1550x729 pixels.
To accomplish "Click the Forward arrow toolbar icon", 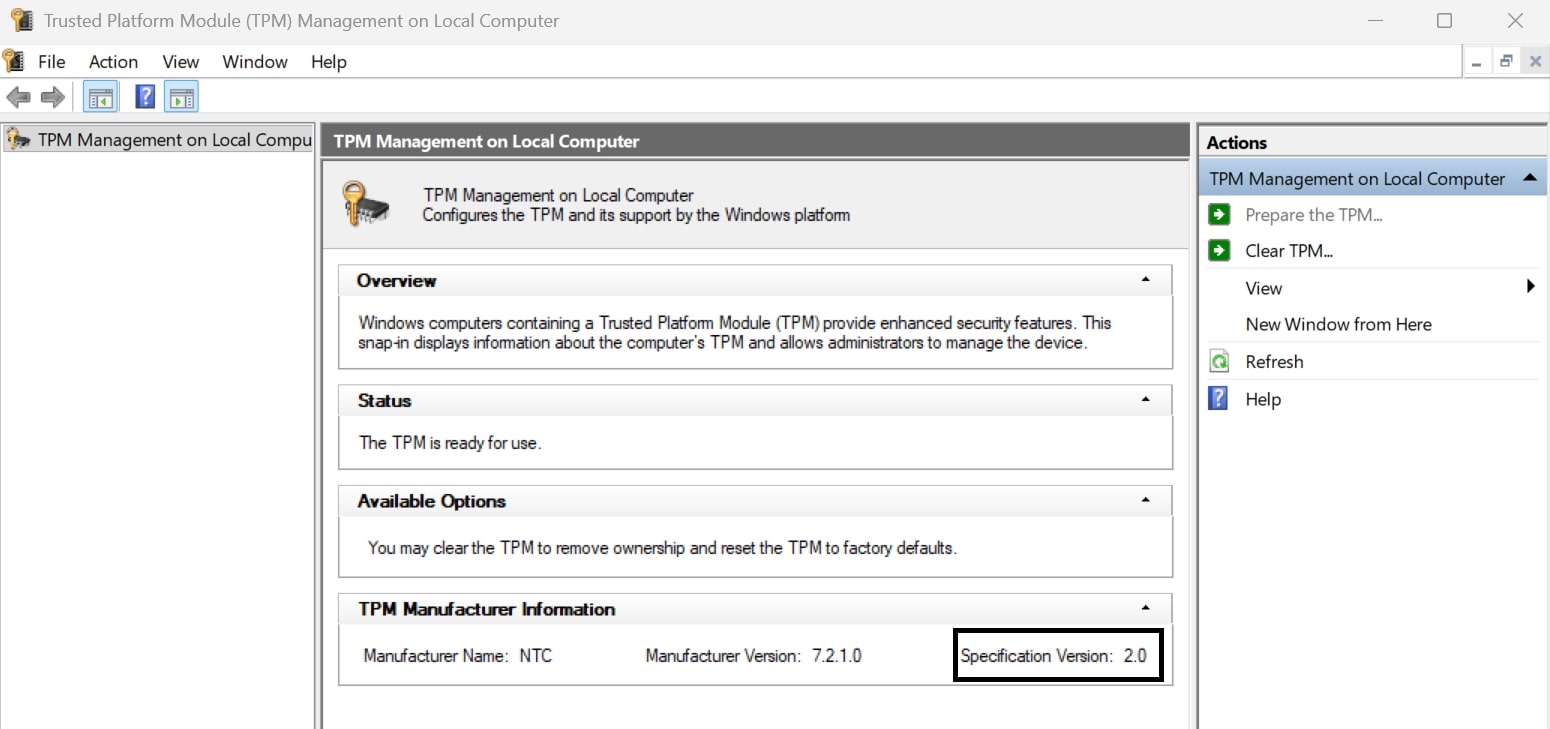I will (x=52, y=97).
